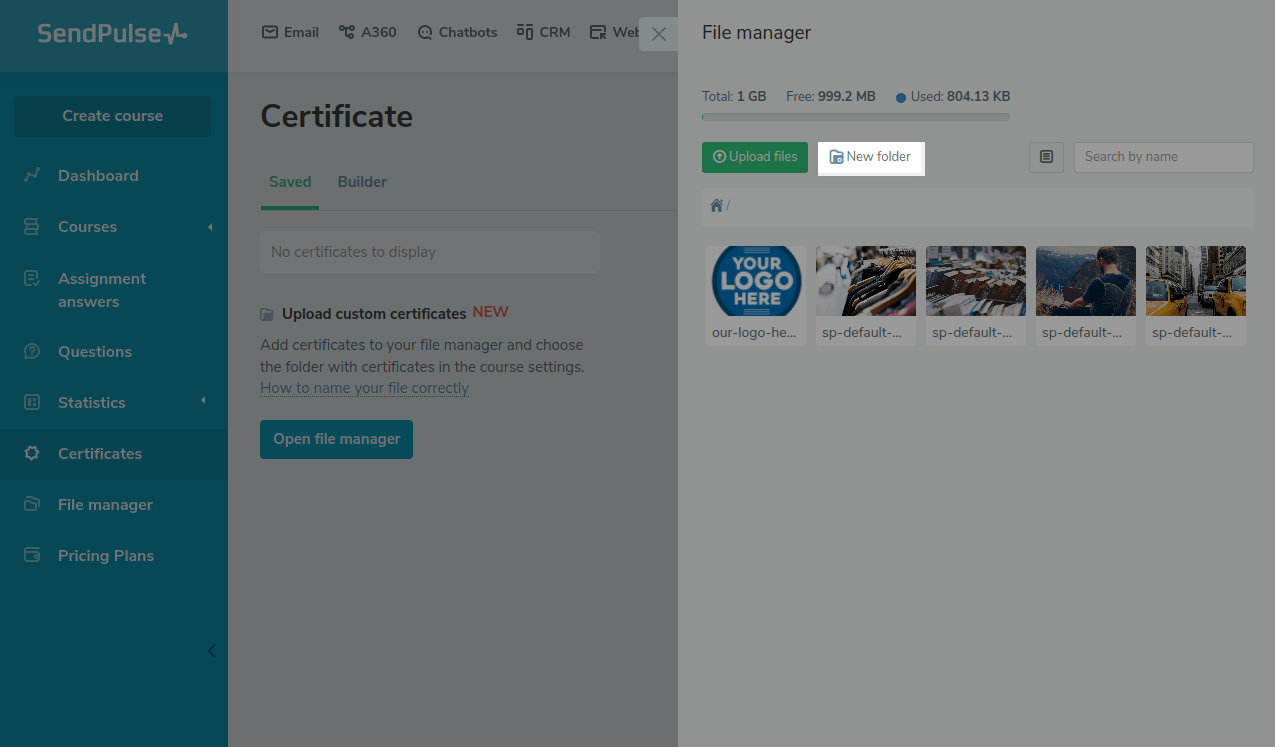This screenshot has height=747, width=1275.
Task: Open Pricing Plans in the sidebar
Action: (x=106, y=555)
